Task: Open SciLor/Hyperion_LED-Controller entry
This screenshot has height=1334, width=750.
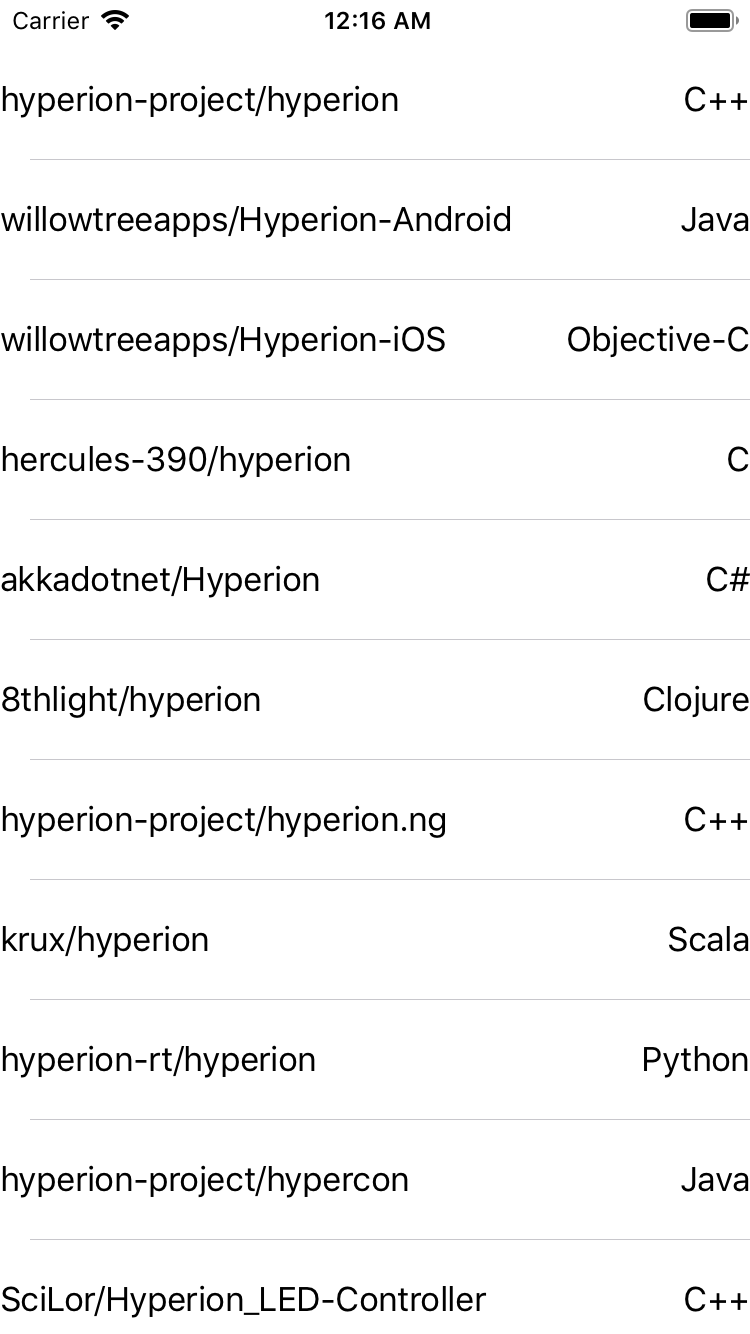Action: [x=243, y=1299]
